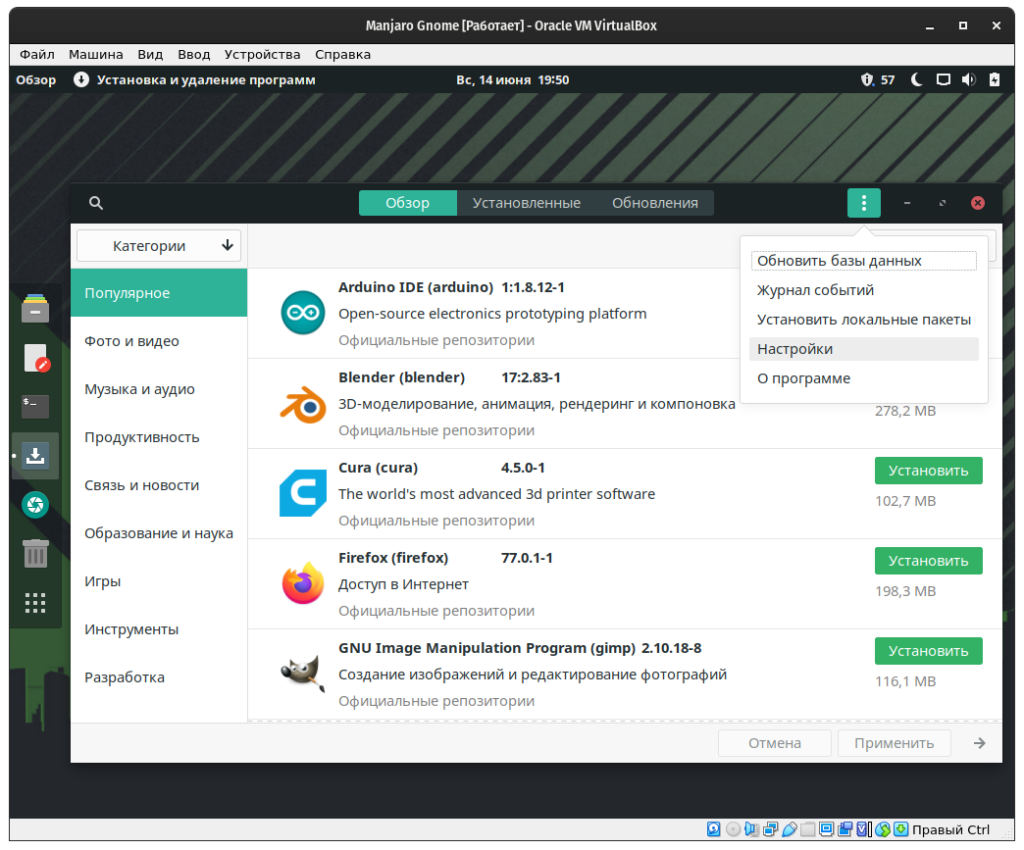
Task: Open the clock Вс, 14 июня 19:50
Action: pyautogui.click(x=512, y=80)
